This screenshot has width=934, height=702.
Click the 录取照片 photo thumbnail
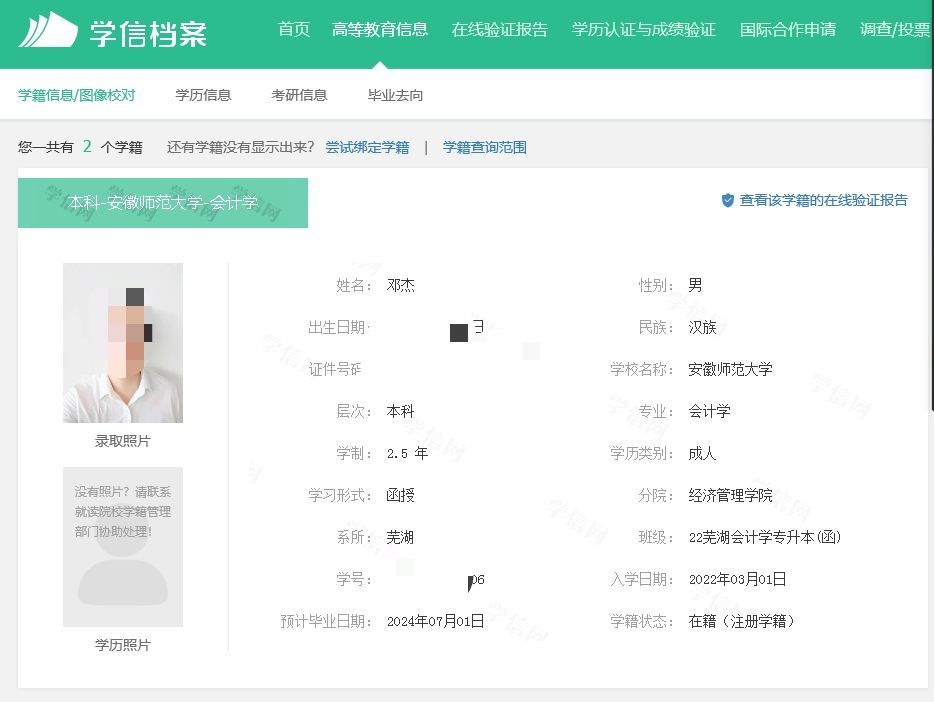pos(123,343)
